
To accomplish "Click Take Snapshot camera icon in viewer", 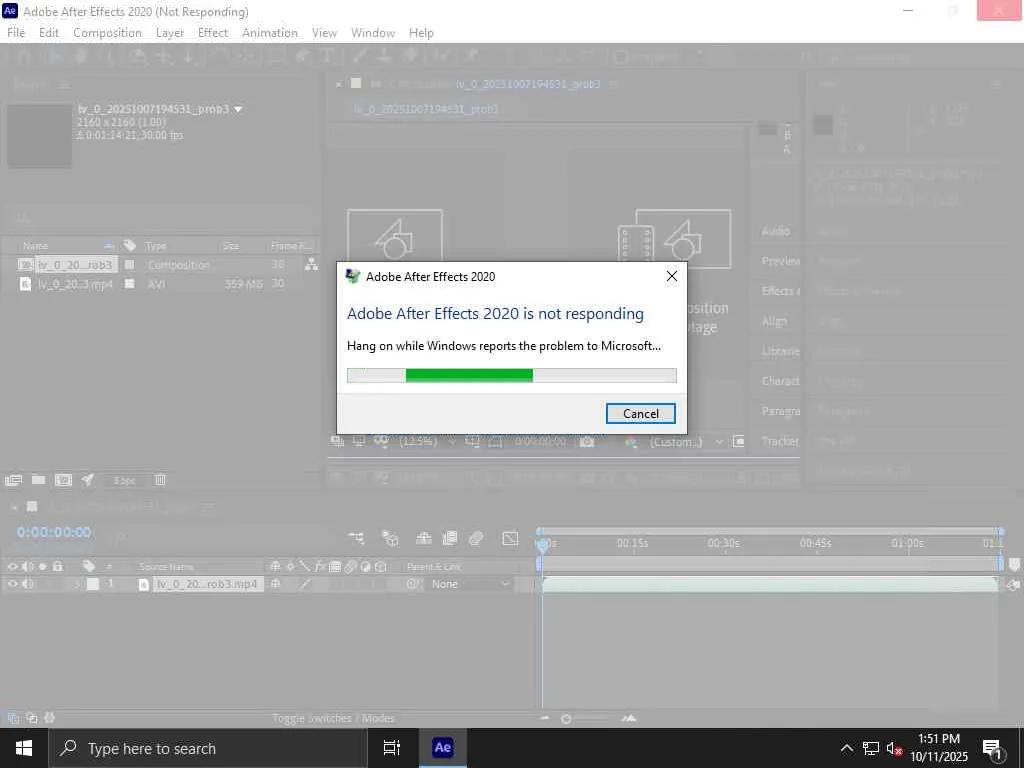I will point(587,442).
